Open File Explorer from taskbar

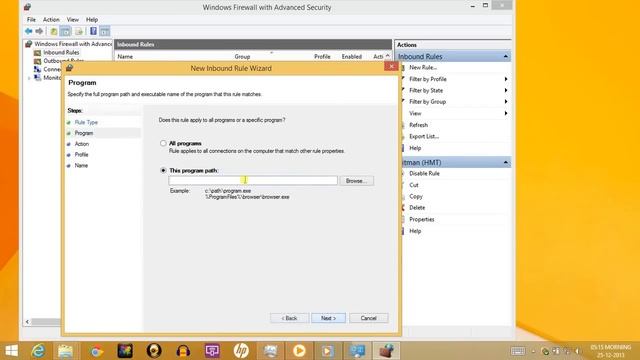65,351
